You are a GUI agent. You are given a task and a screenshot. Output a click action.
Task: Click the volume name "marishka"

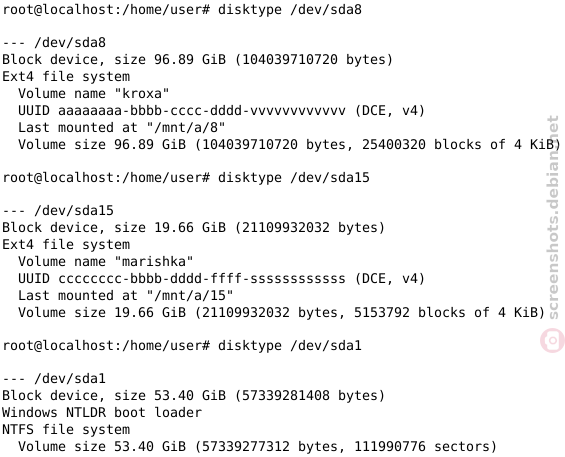tap(154, 262)
